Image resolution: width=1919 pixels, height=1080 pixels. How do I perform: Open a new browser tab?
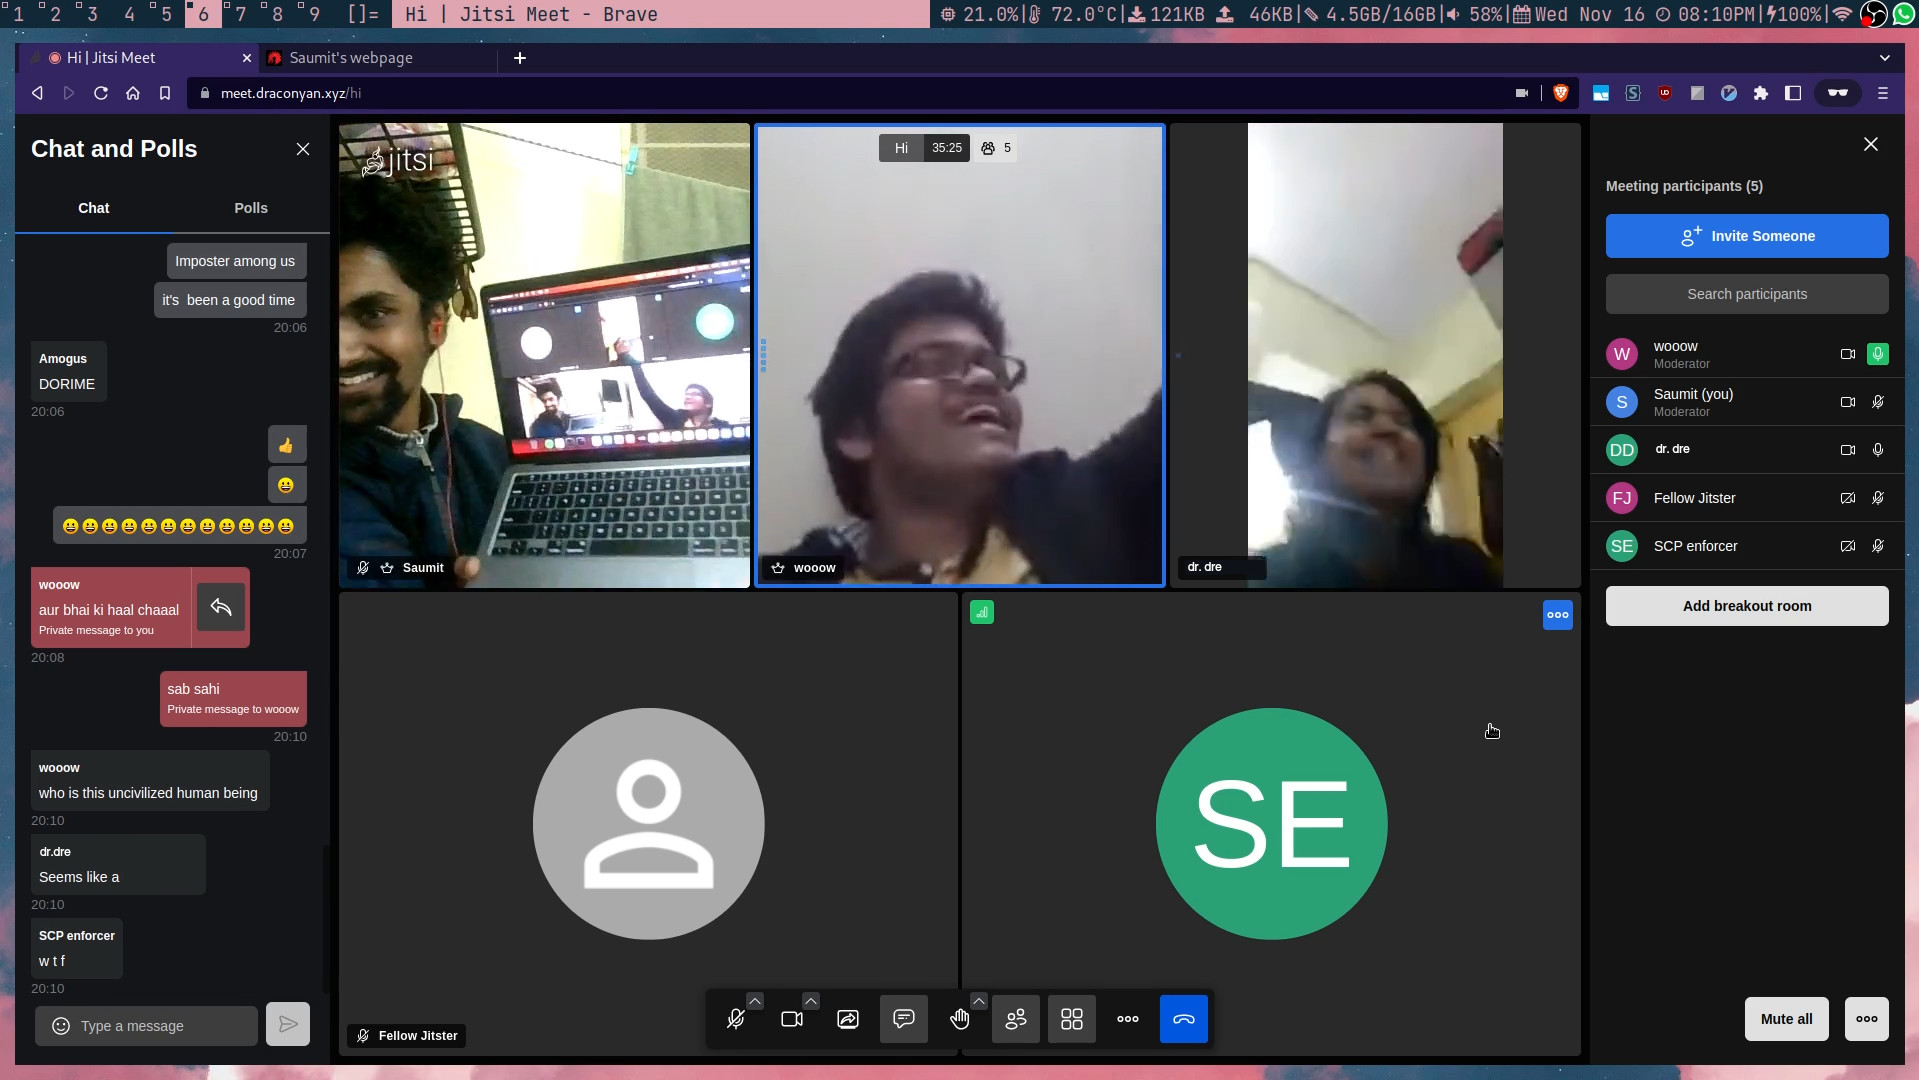[520, 58]
